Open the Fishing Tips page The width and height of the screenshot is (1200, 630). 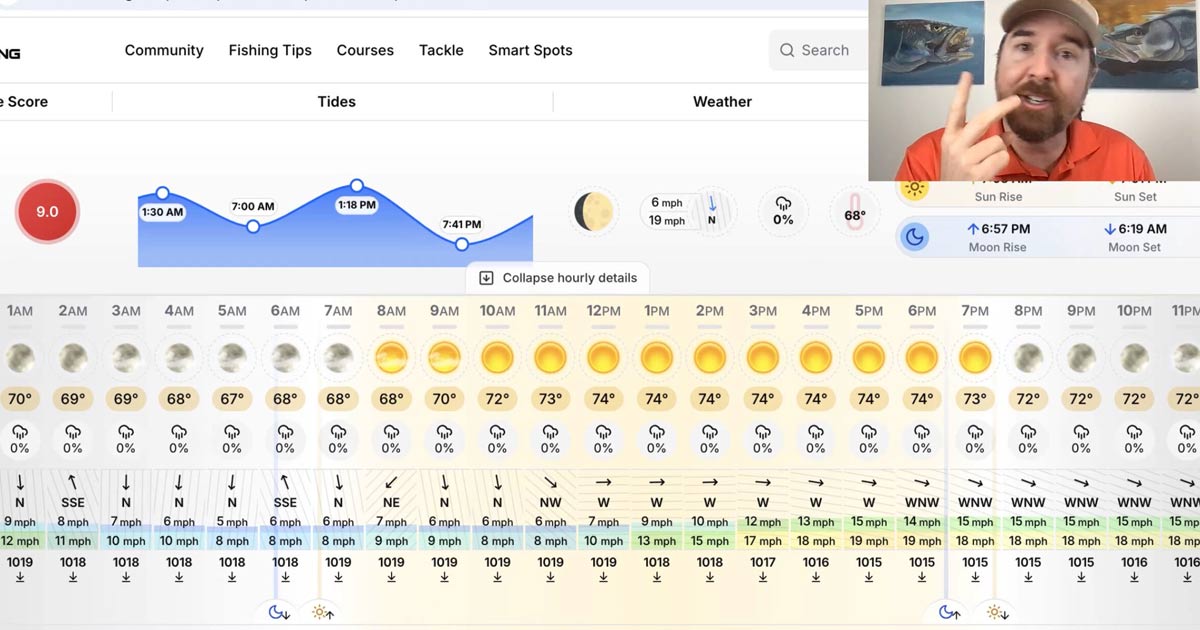click(x=270, y=50)
